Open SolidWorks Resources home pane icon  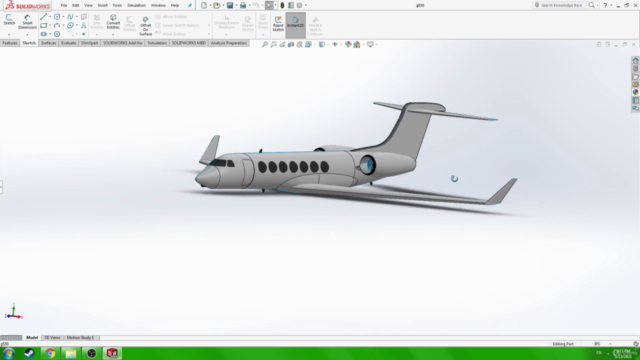[x=636, y=60]
